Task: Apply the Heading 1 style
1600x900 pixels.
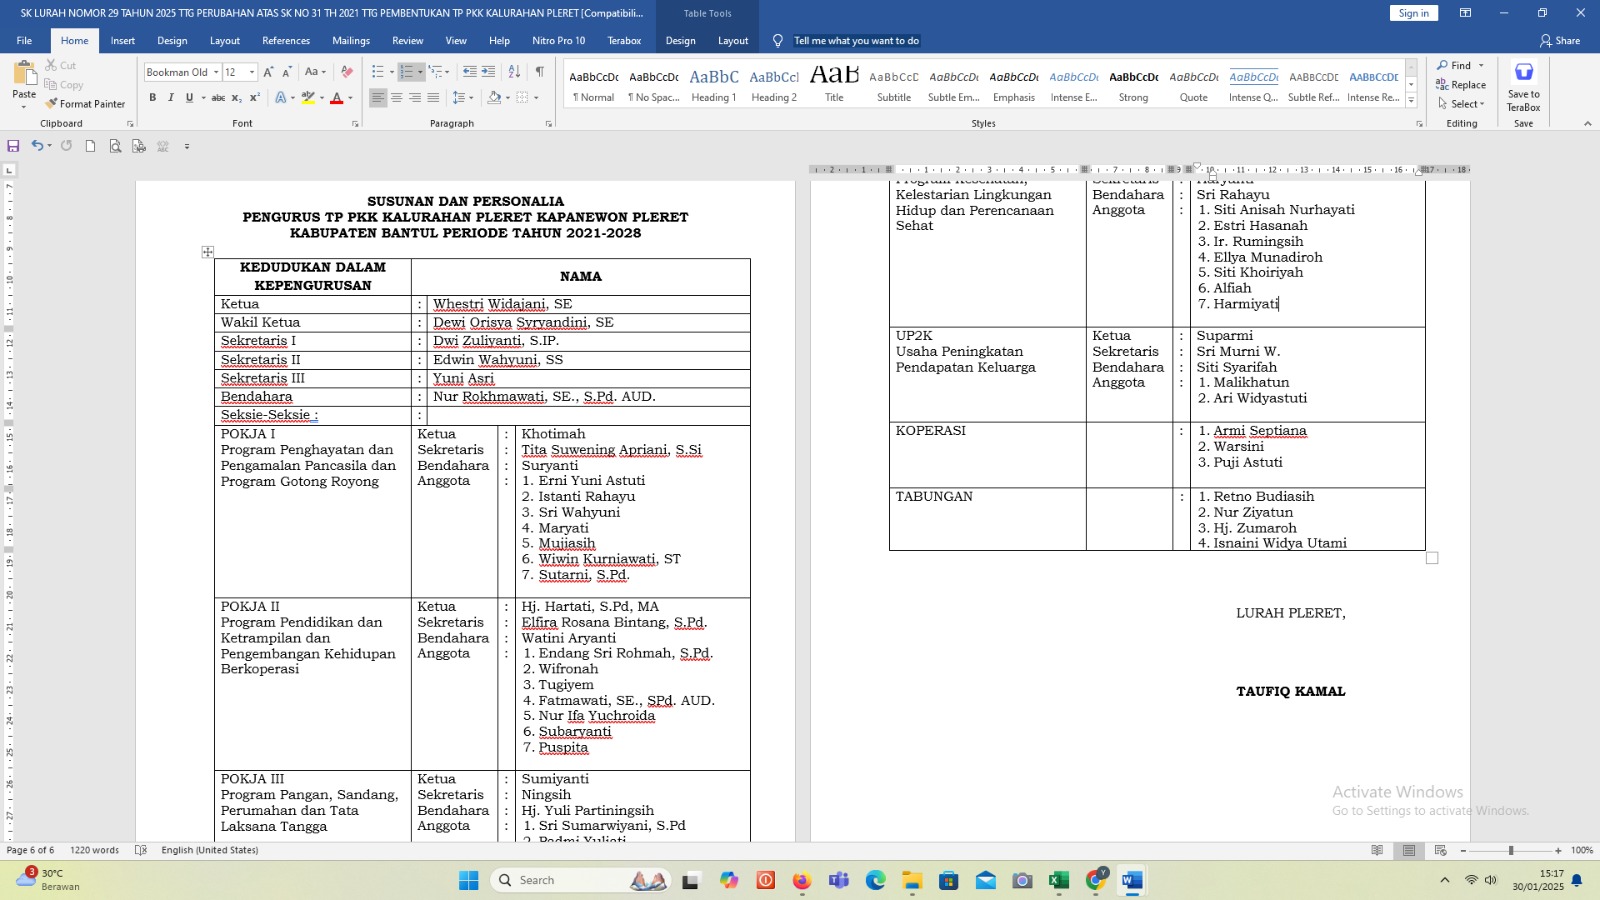Action: point(714,84)
